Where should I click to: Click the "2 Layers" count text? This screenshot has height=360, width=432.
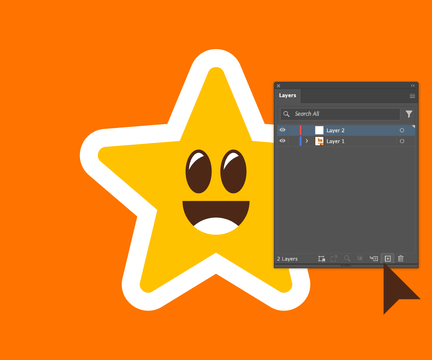[x=287, y=259]
